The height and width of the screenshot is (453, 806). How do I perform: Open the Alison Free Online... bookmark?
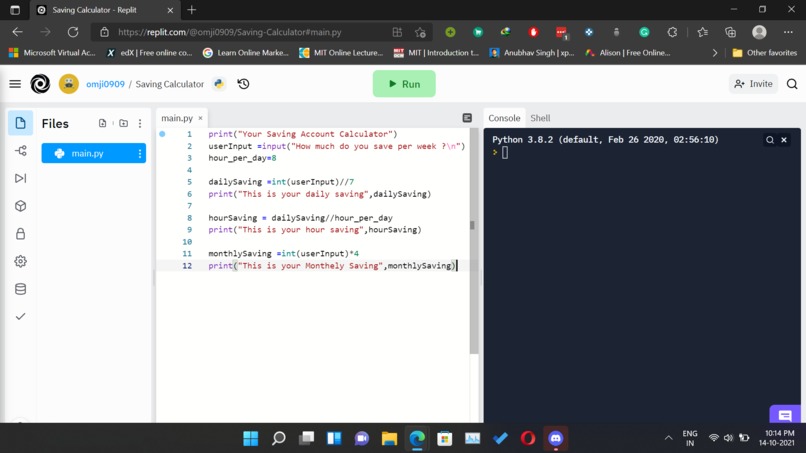pos(628,52)
